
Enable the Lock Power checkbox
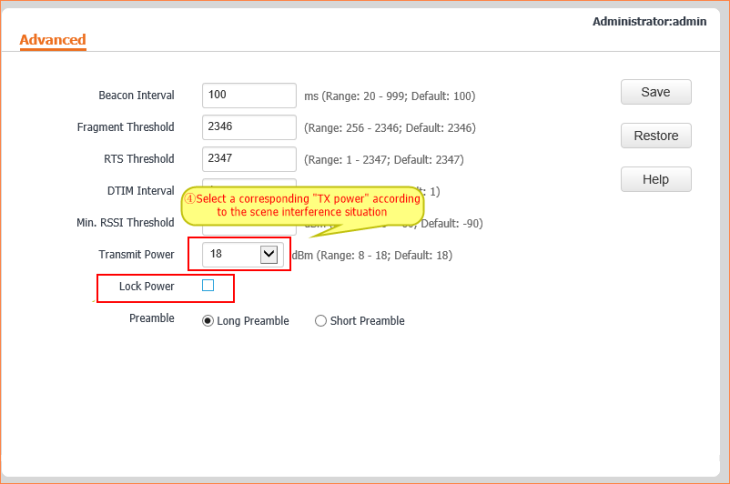click(x=208, y=286)
